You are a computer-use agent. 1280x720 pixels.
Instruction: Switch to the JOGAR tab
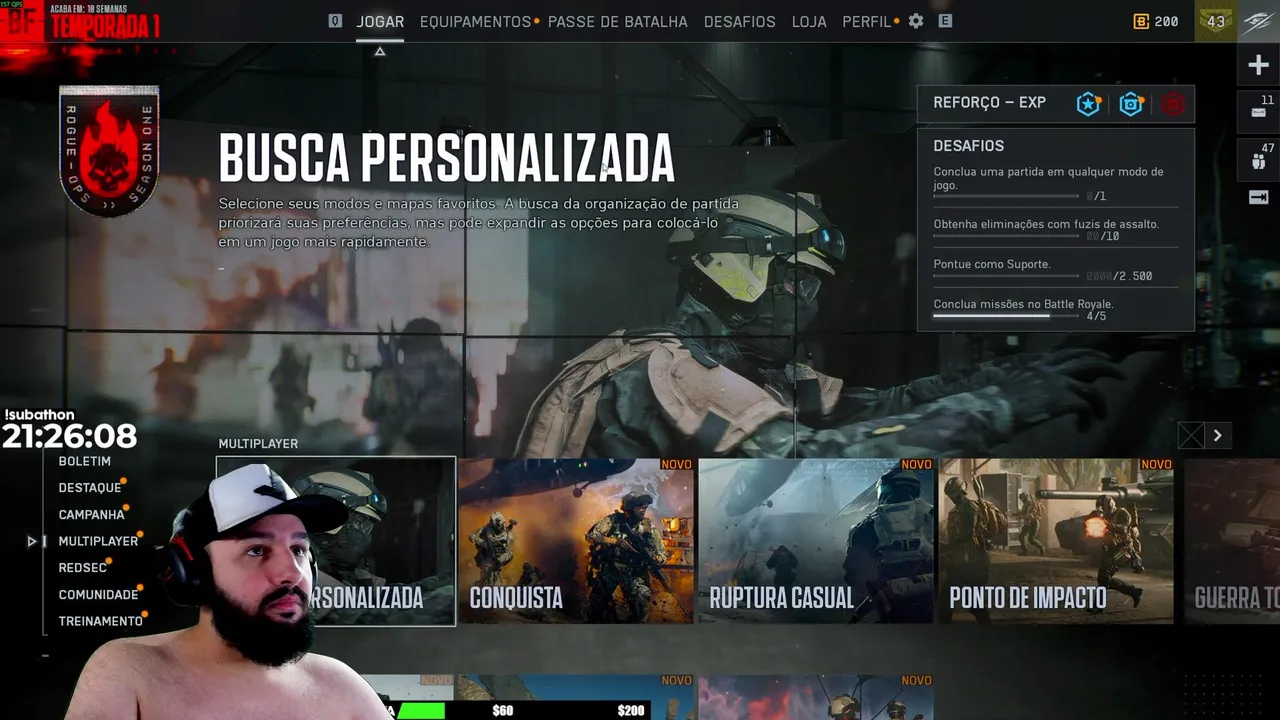tap(380, 21)
